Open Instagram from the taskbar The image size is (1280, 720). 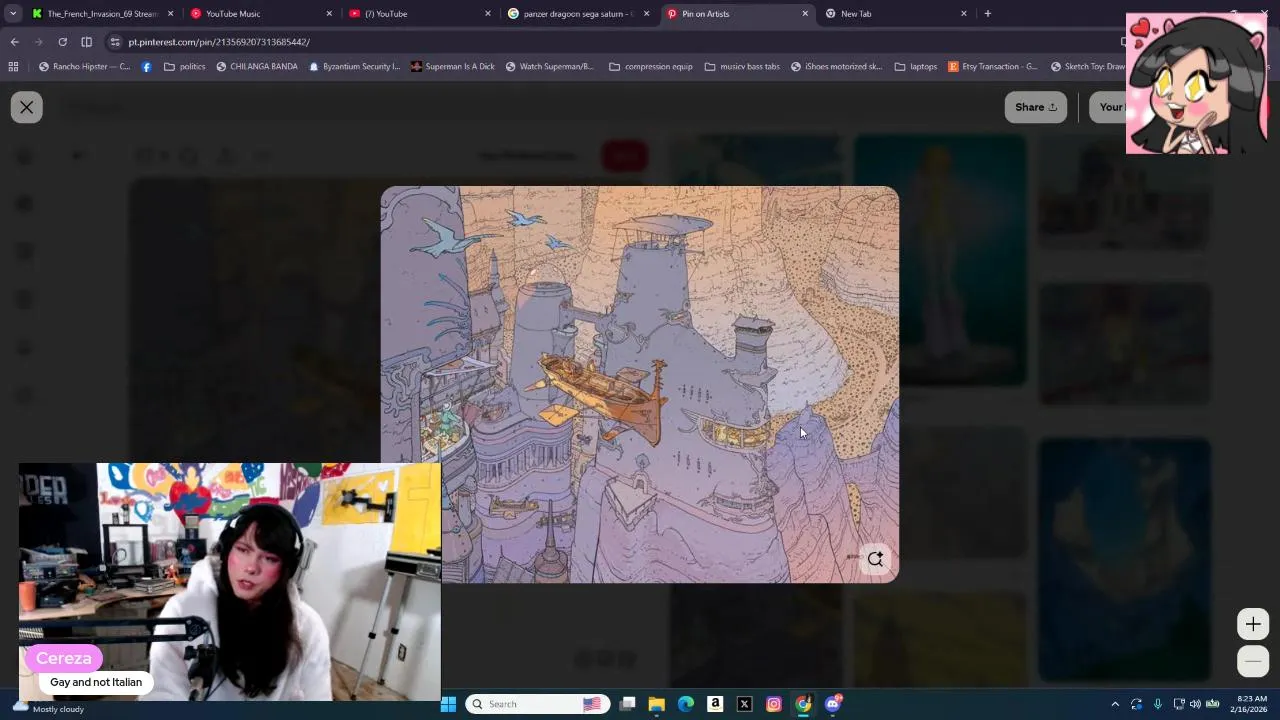(x=774, y=704)
